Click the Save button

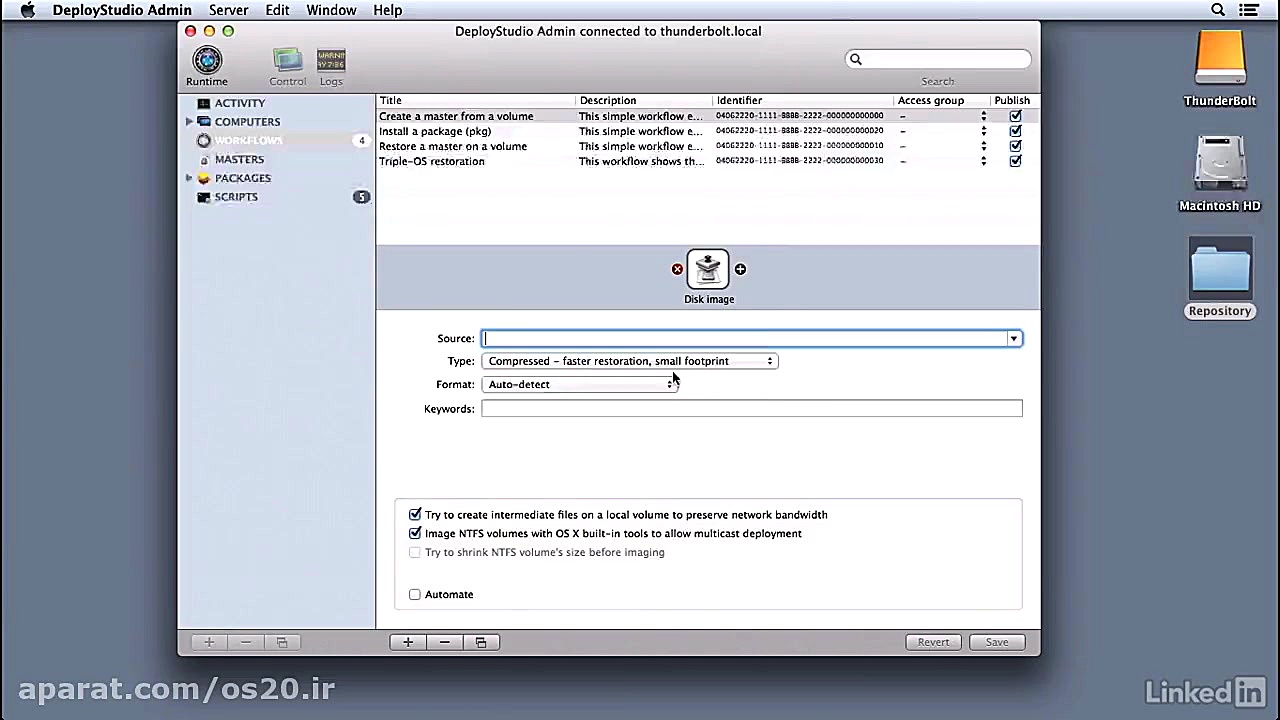pyautogui.click(x=997, y=642)
